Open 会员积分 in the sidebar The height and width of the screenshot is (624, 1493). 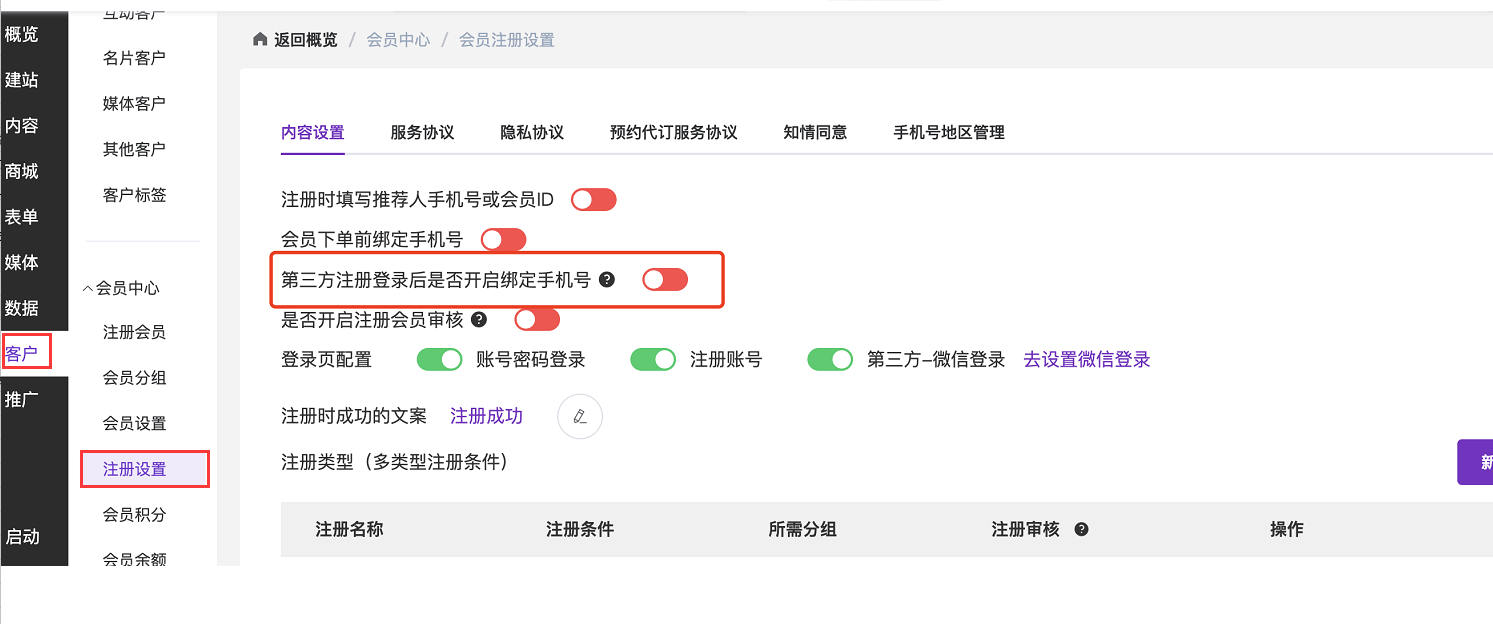coord(134,515)
